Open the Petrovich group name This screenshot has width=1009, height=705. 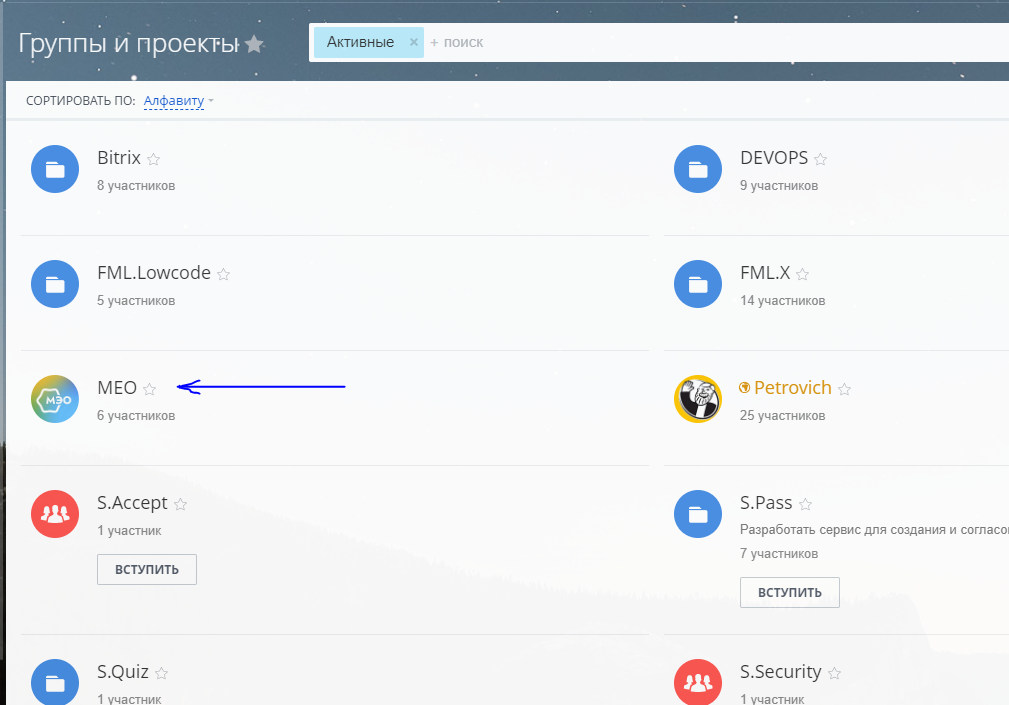[793, 388]
